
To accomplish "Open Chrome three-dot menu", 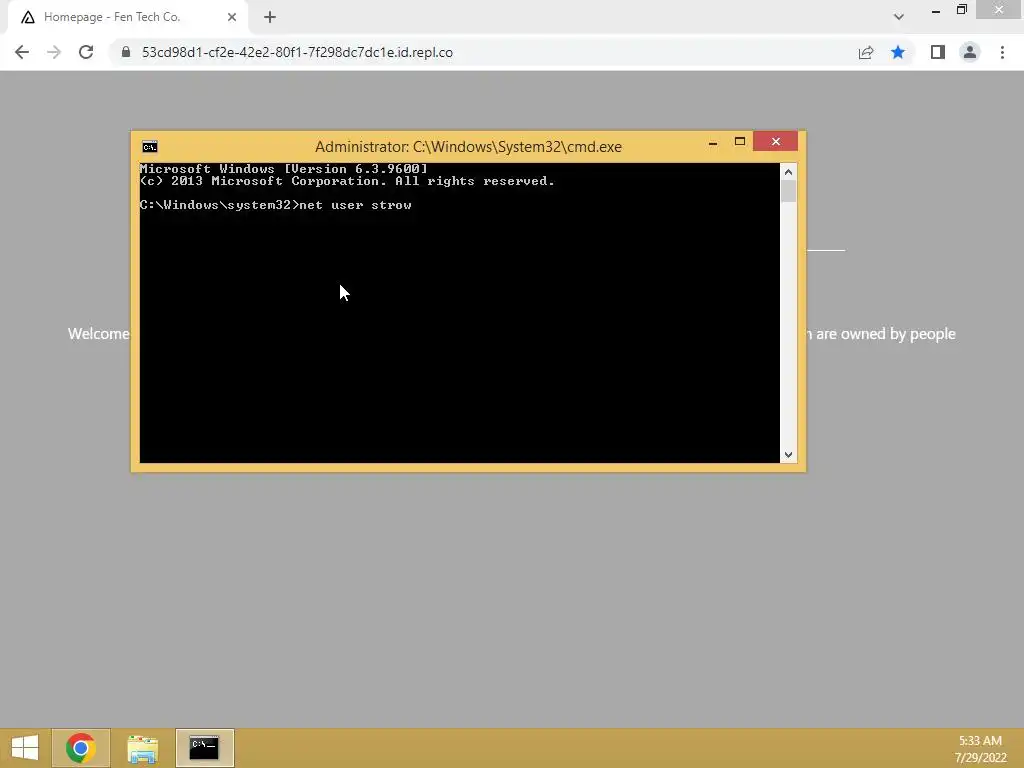I will (x=1002, y=52).
